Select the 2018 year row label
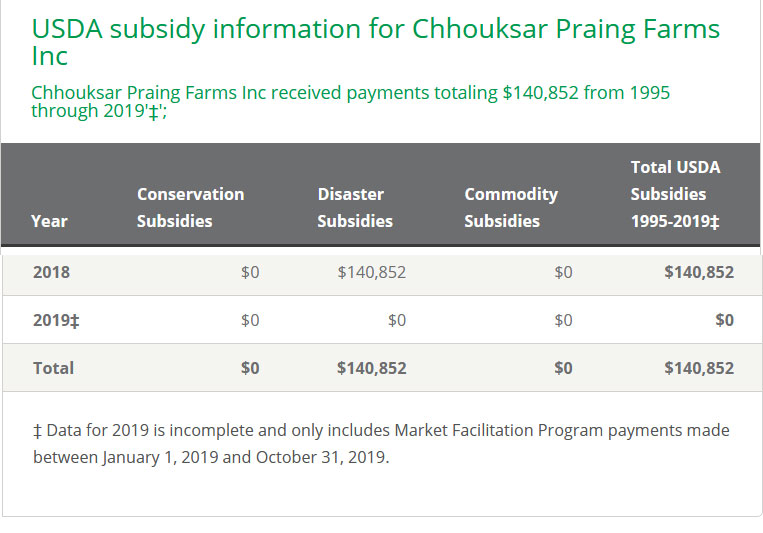Viewport: 763px width, 533px height. click(52, 272)
